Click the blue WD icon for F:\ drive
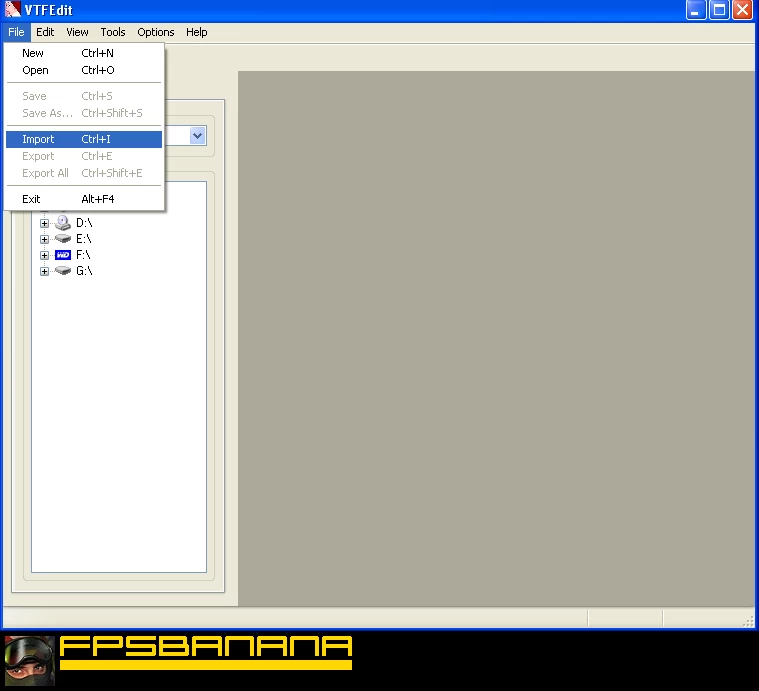 pyautogui.click(x=63, y=255)
